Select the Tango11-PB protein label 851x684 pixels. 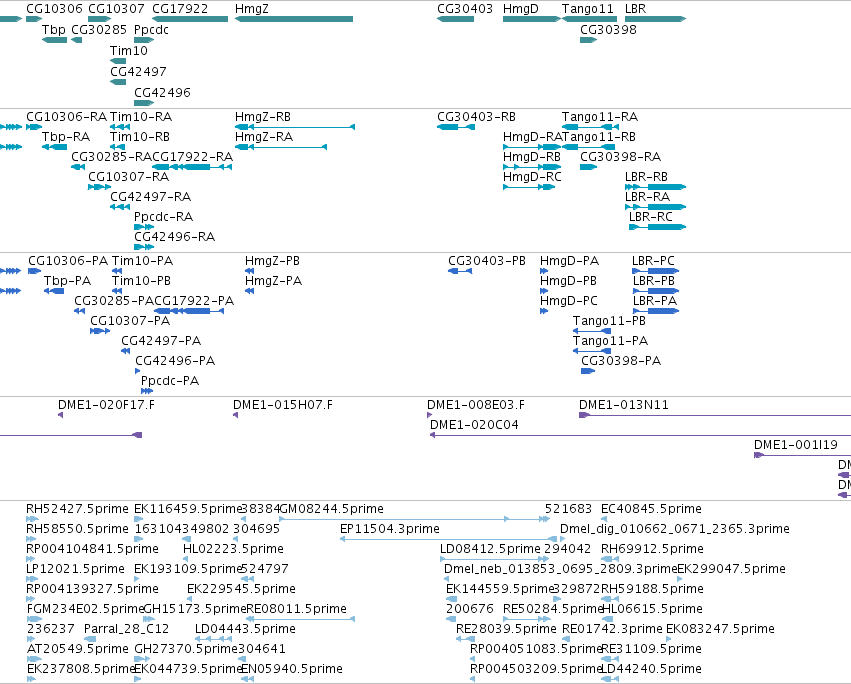[609, 321]
